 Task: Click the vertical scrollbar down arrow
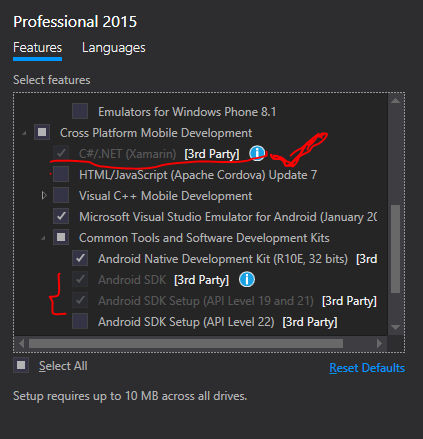tap(395, 327)
